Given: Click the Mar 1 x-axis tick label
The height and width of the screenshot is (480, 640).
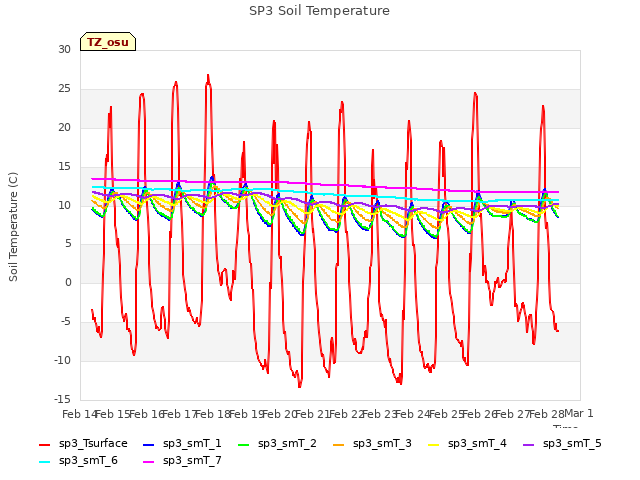Looking at the screenshot, I should (x=578, y=414).
